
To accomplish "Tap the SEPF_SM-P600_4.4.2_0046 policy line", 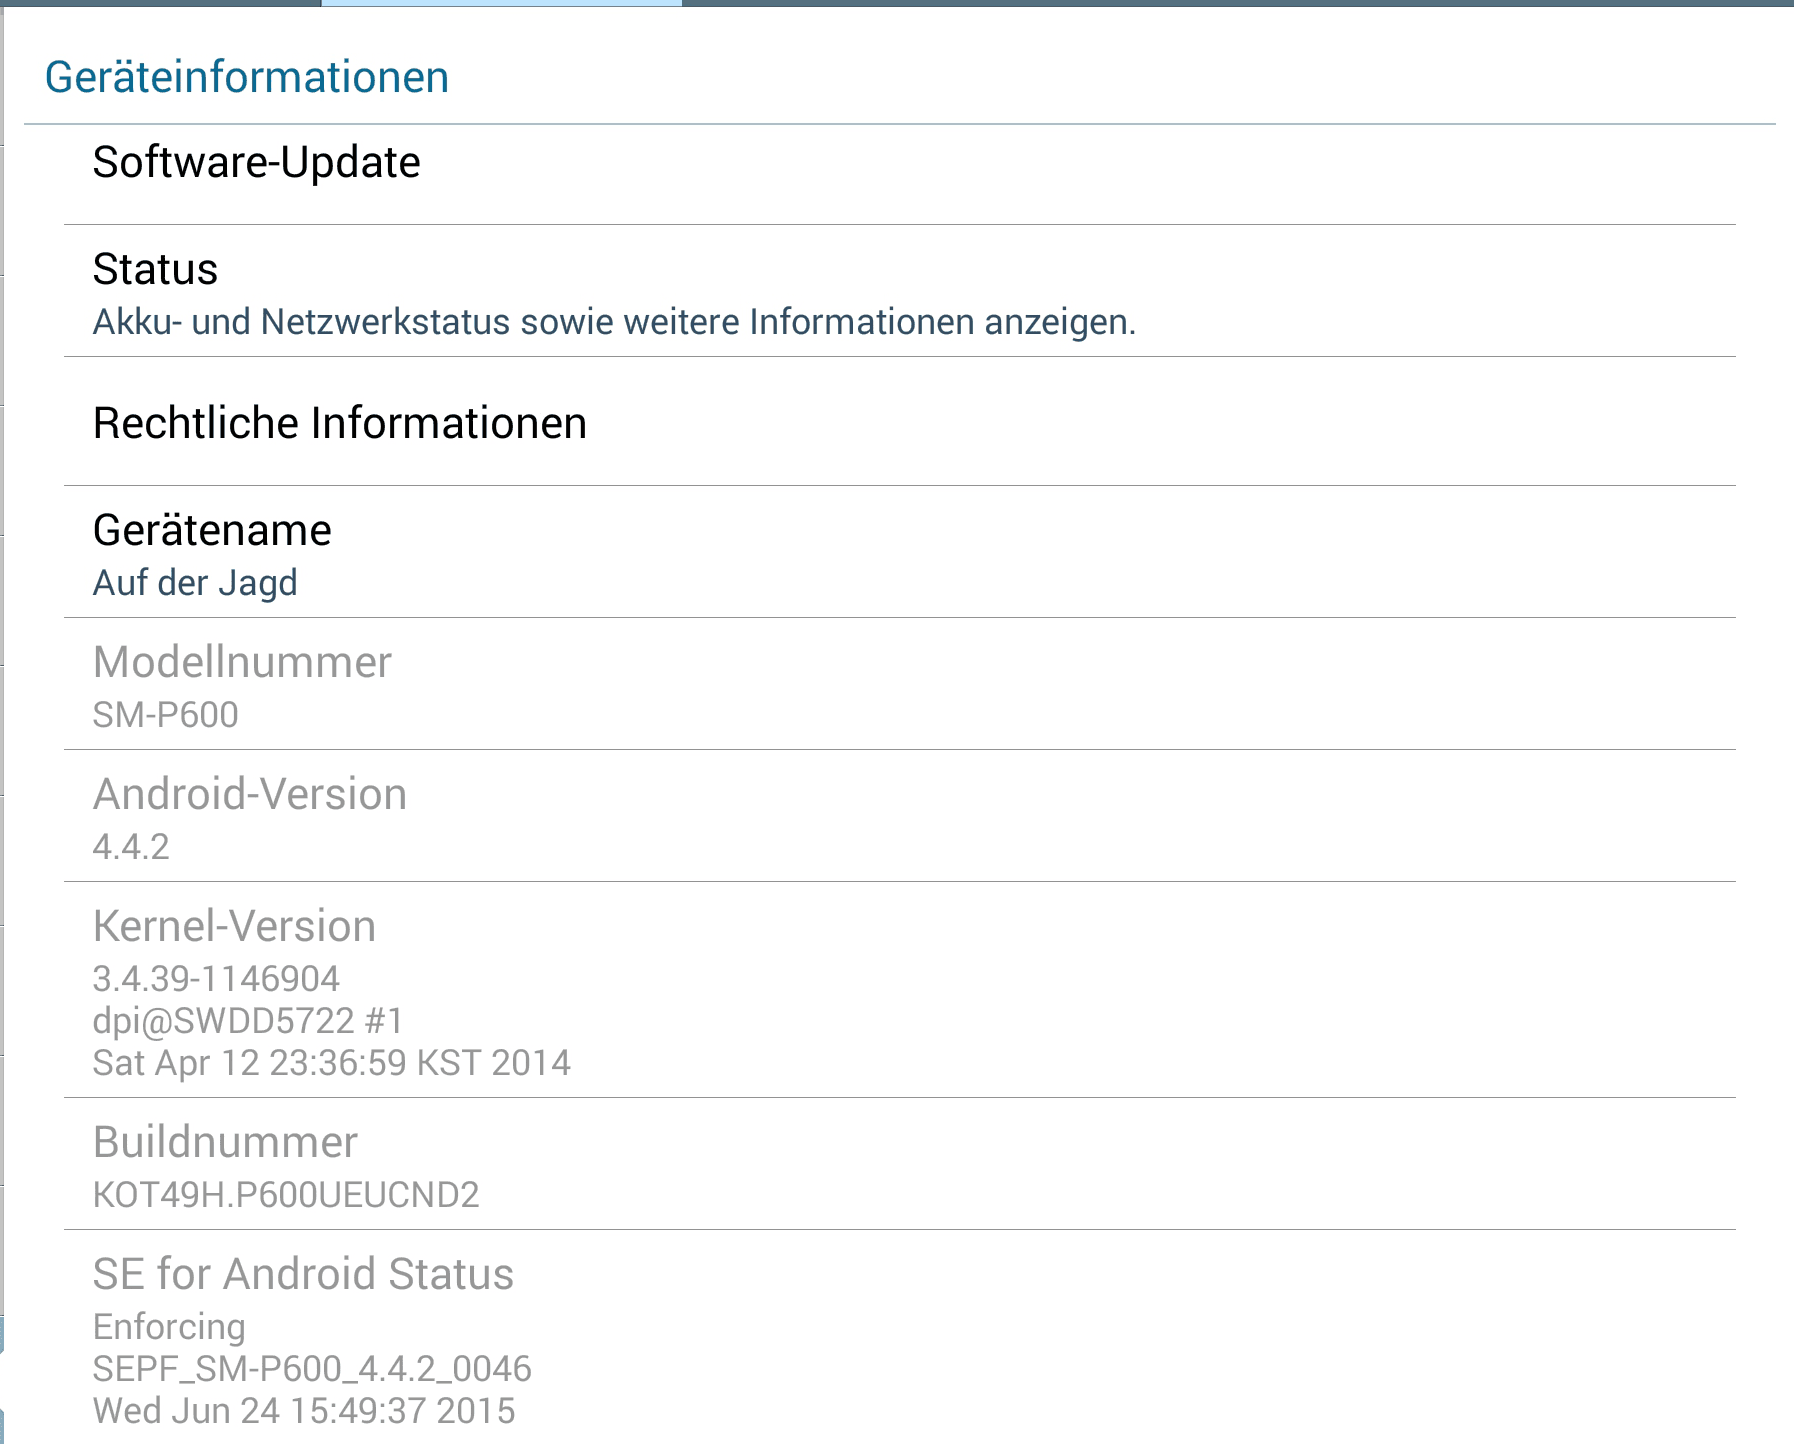I will point(312,1369).
